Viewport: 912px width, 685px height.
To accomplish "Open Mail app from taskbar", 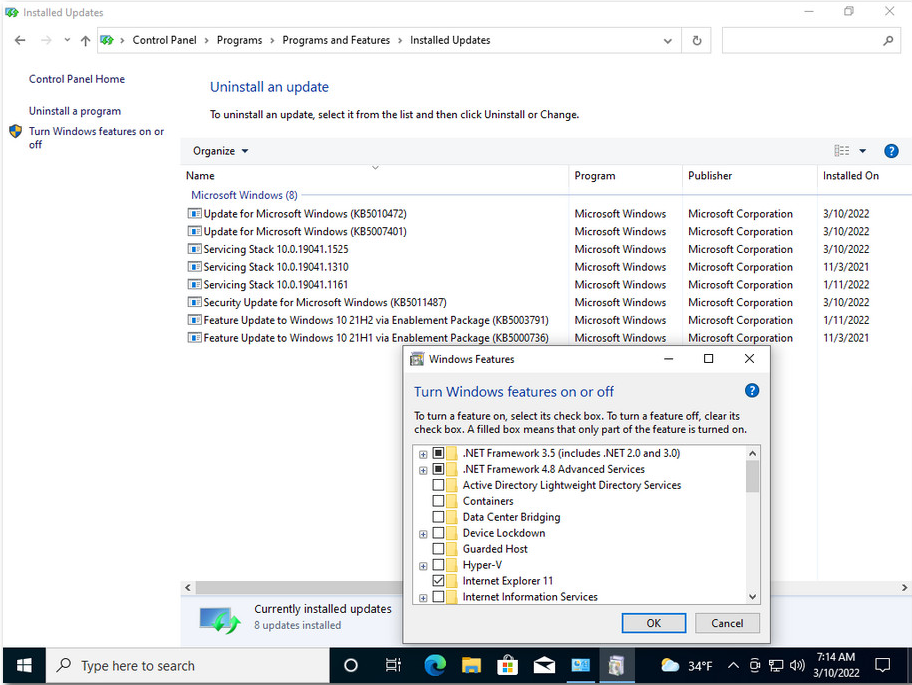I will click(x=544, y=665).
